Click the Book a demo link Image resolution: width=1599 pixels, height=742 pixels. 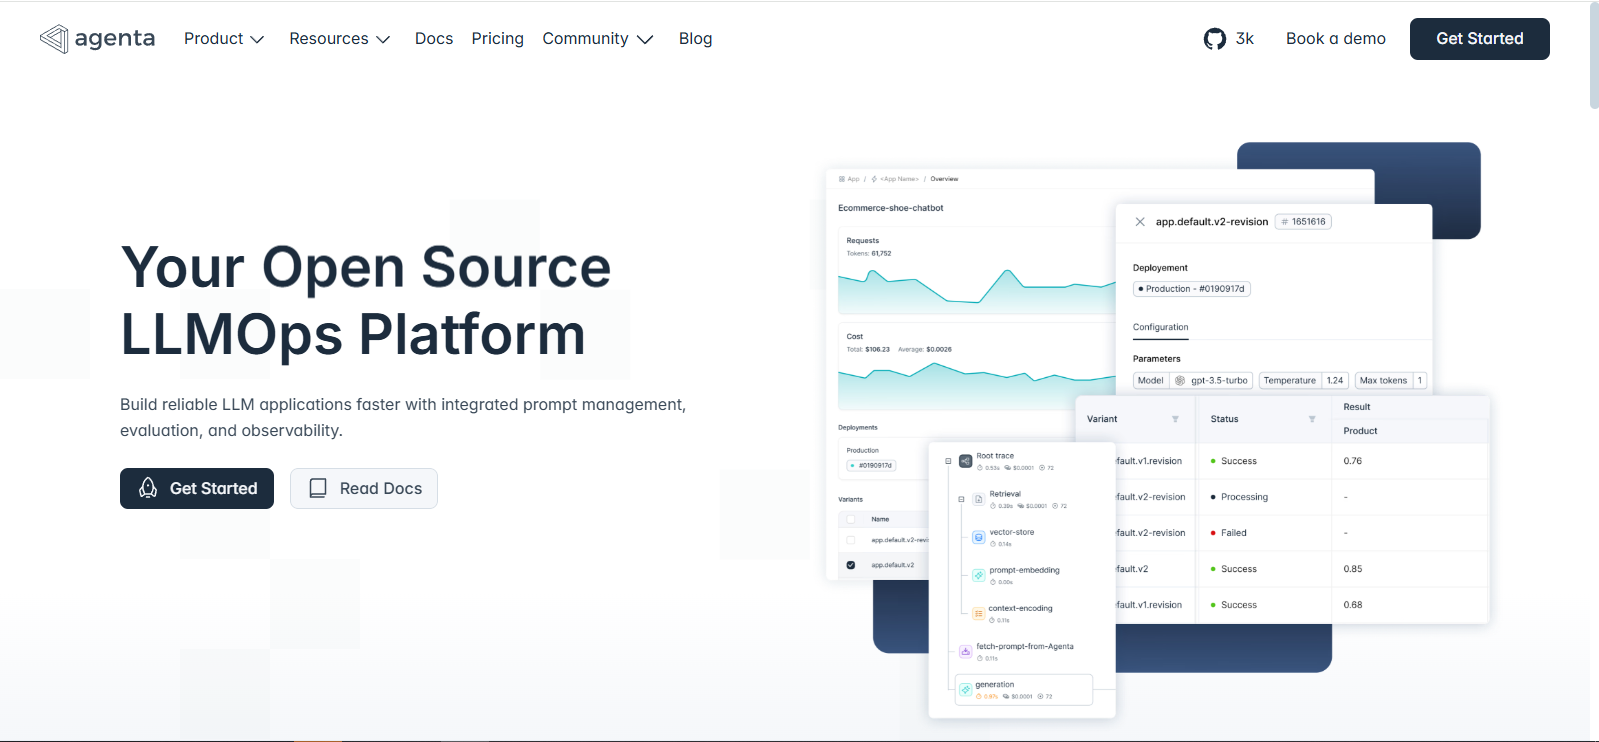tap(1336, 39)
